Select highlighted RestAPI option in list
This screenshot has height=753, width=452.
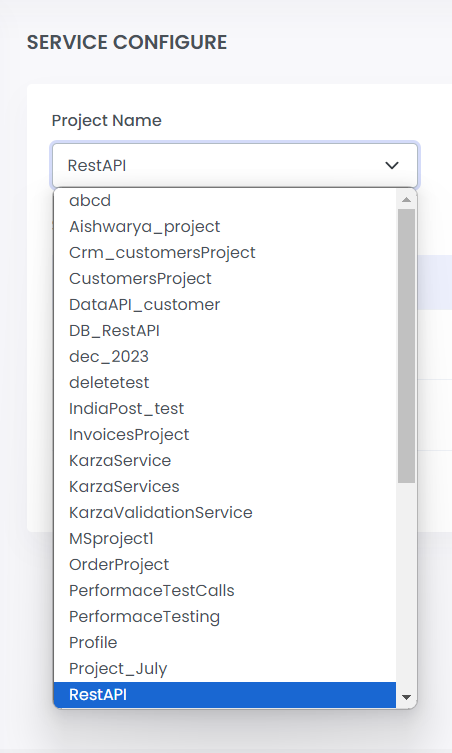point(225,694)
